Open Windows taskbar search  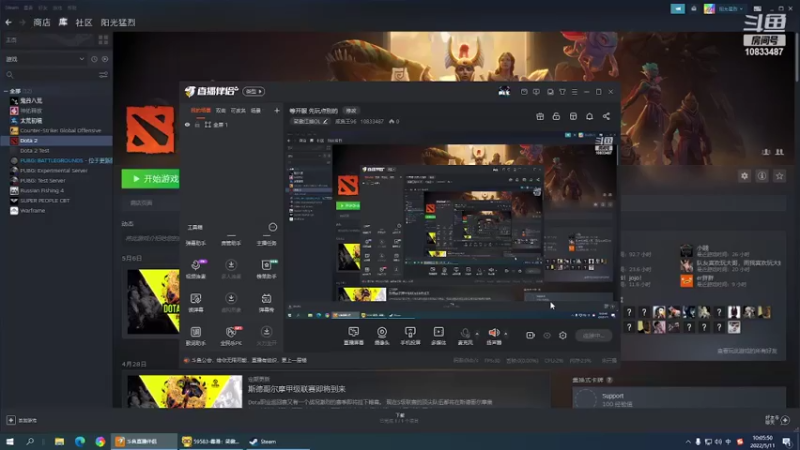(x=30, y=441)
